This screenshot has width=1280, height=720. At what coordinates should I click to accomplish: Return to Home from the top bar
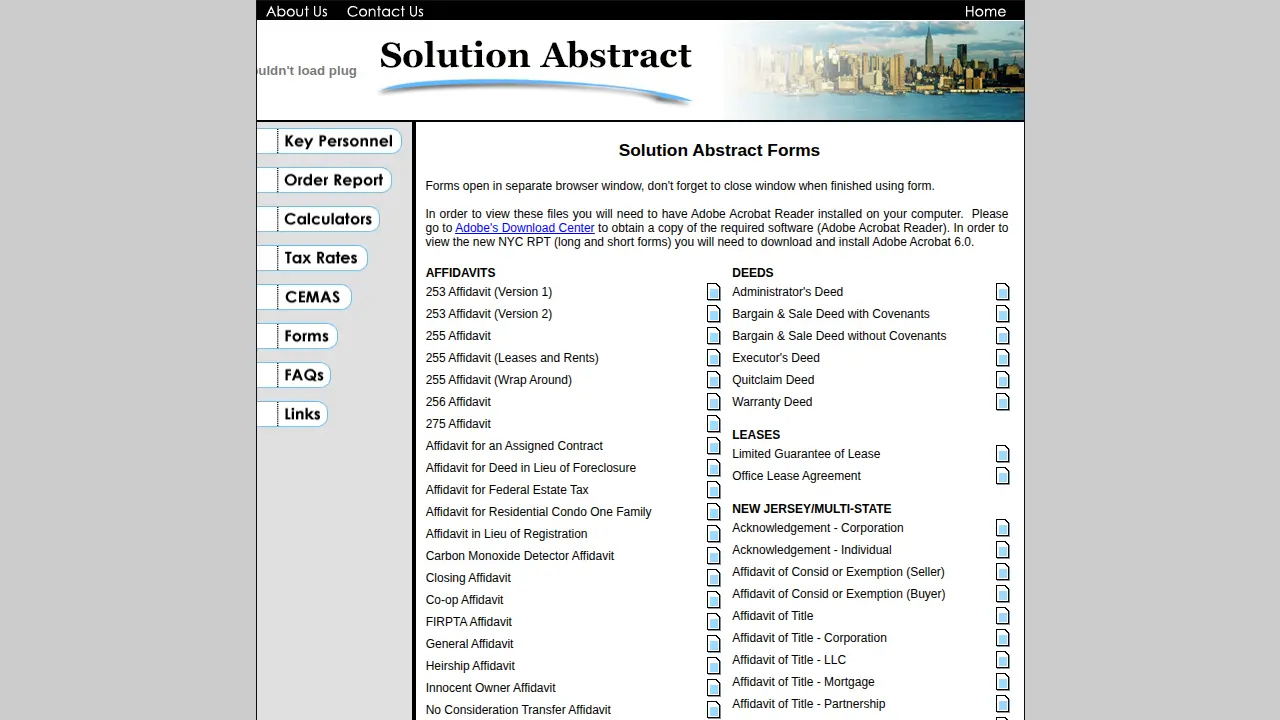pyautogui.click(x=985, y=11)
